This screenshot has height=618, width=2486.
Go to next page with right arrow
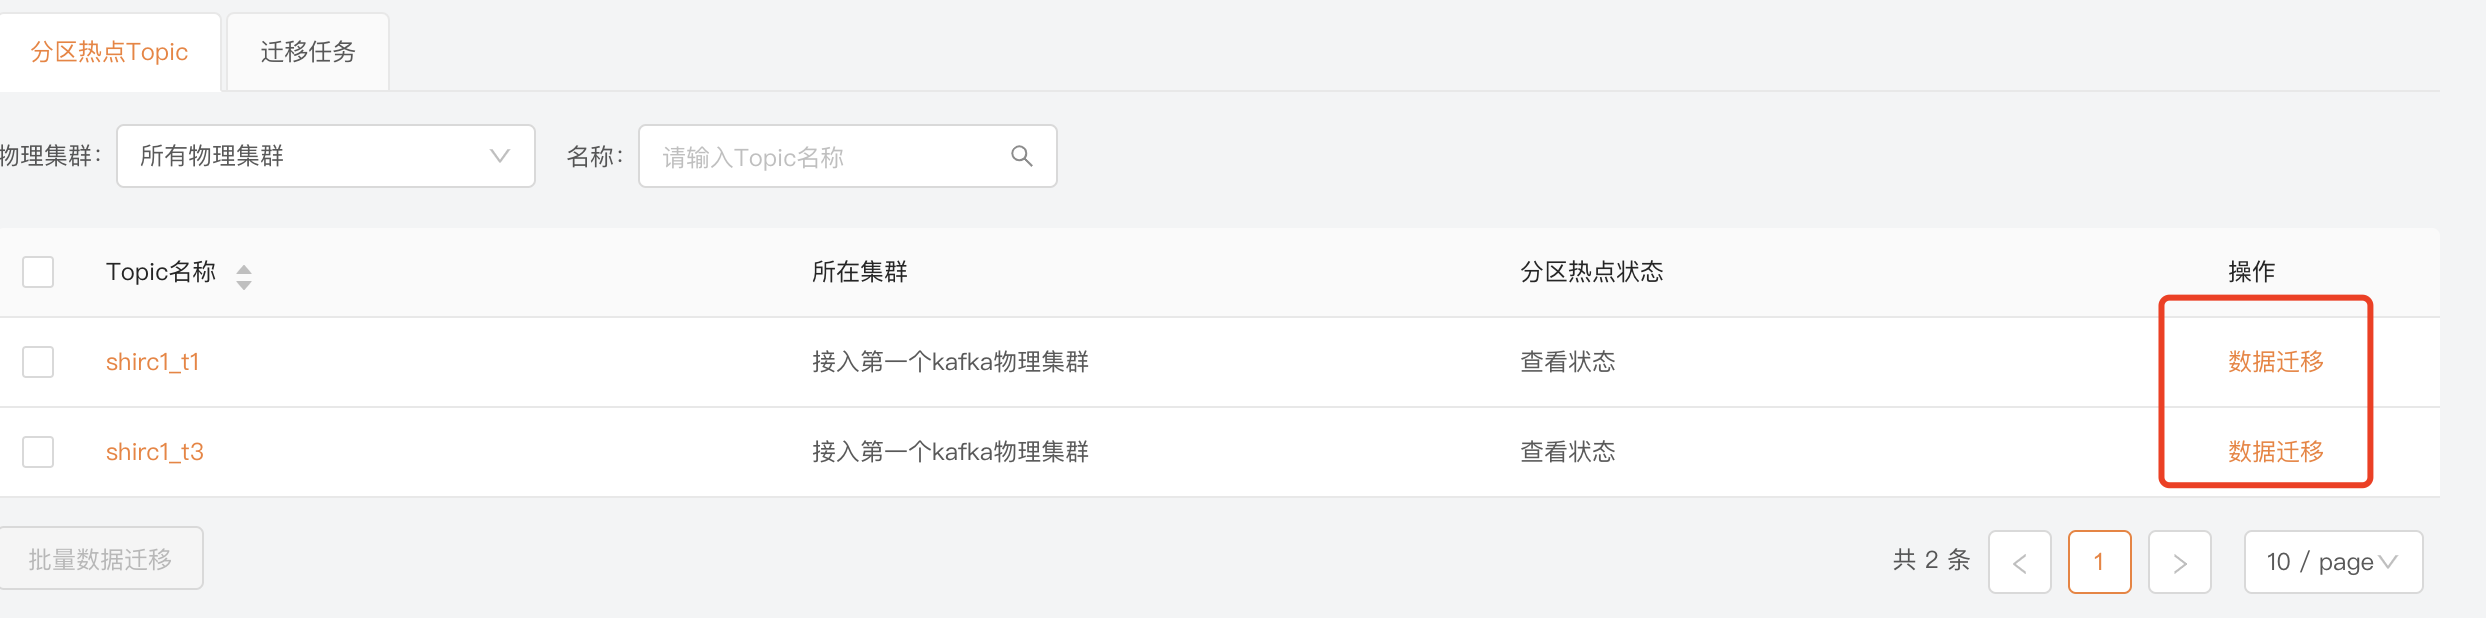tap(2180, 562)
